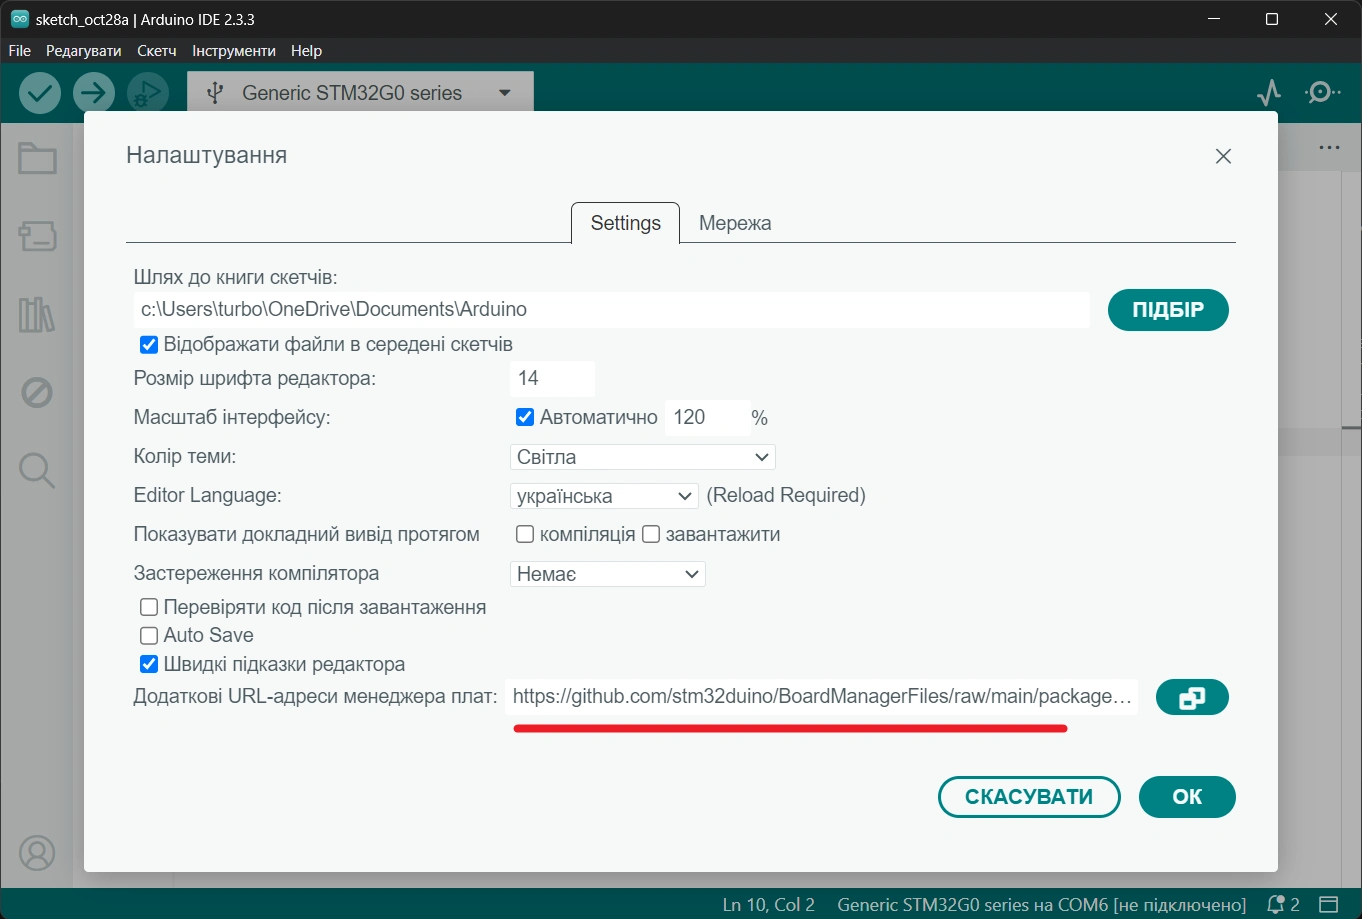The image size is (1362, 919).
Task: Click the Verify sketch checkmark icon
Action: tap(40, 93)
